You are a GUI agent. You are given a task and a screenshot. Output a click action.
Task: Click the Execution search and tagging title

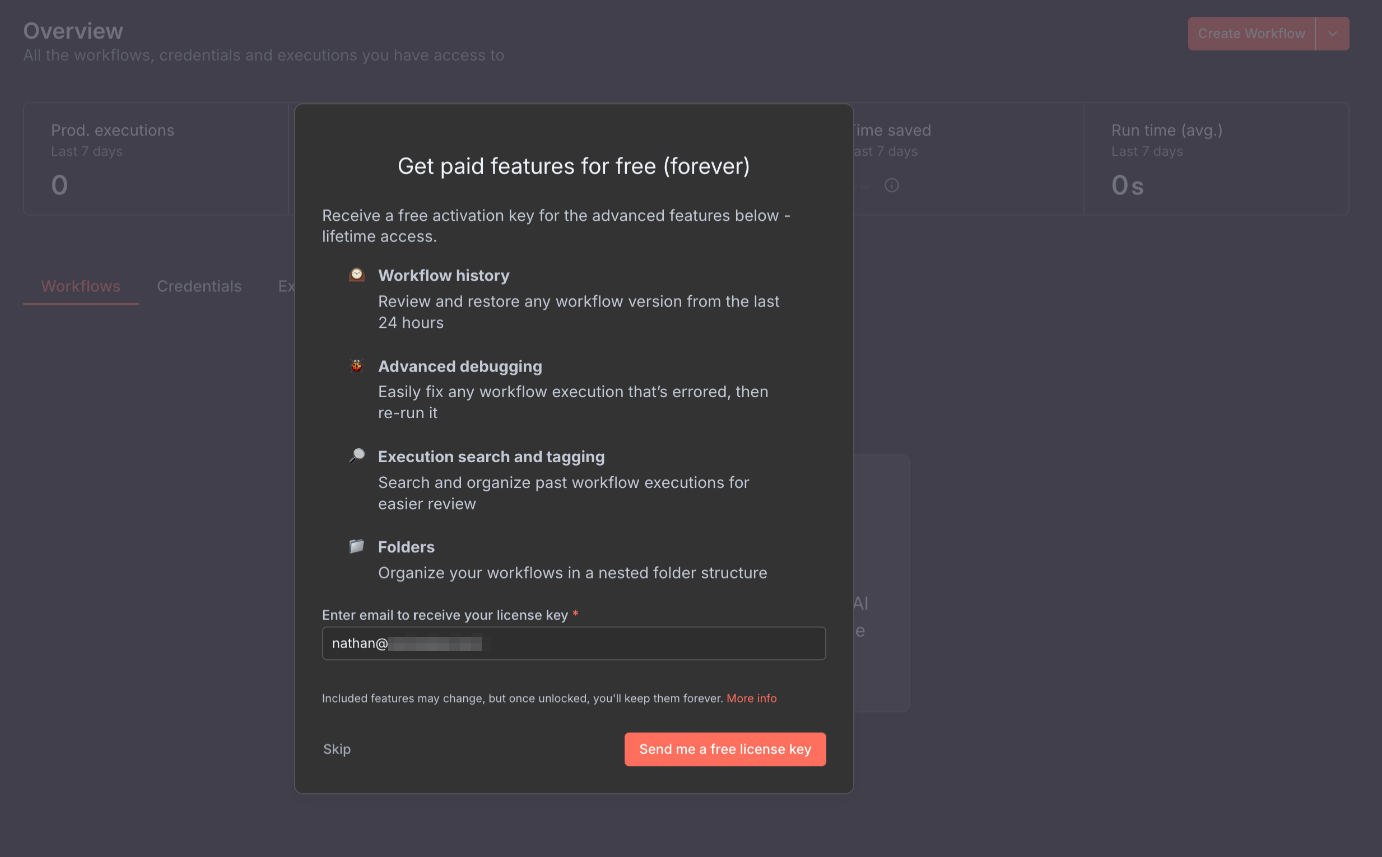click(x=491, y=456)
